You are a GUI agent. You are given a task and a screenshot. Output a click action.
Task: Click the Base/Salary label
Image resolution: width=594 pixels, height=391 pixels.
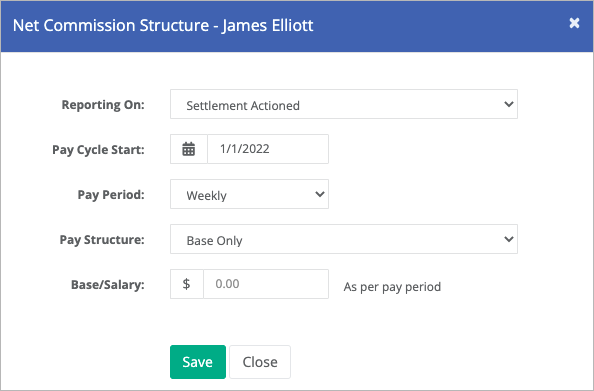[x=108, y=285]
